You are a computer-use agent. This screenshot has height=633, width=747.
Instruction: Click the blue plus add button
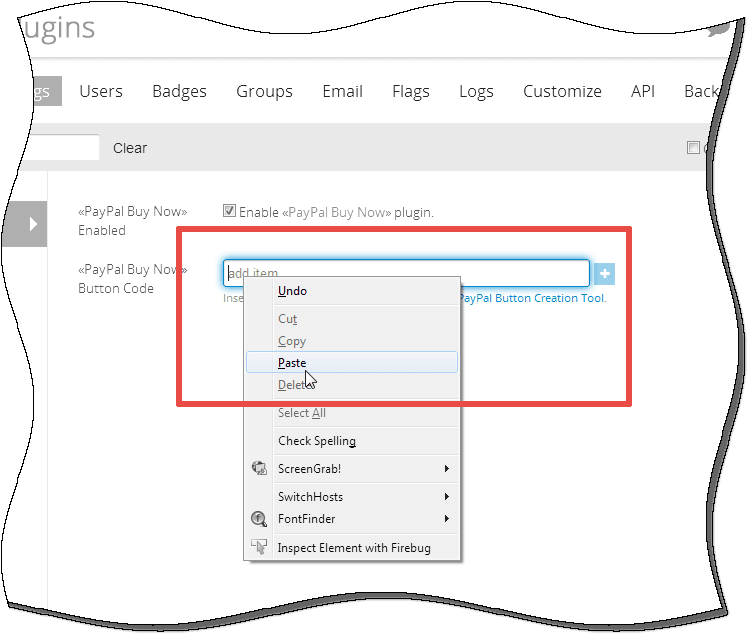click(605, 274)
